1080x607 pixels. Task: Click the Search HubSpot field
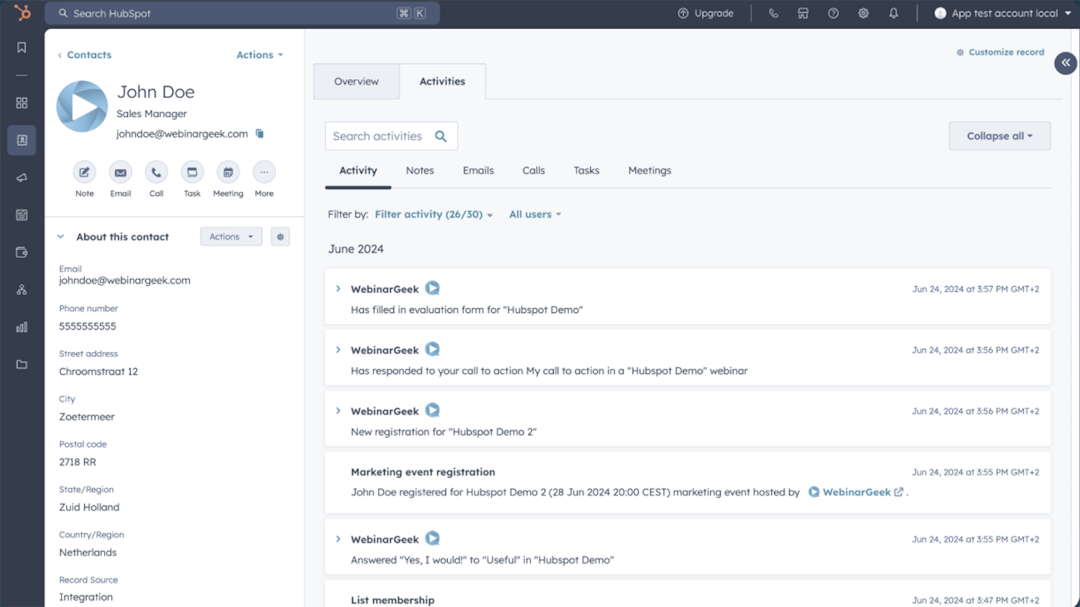(242, 13)
